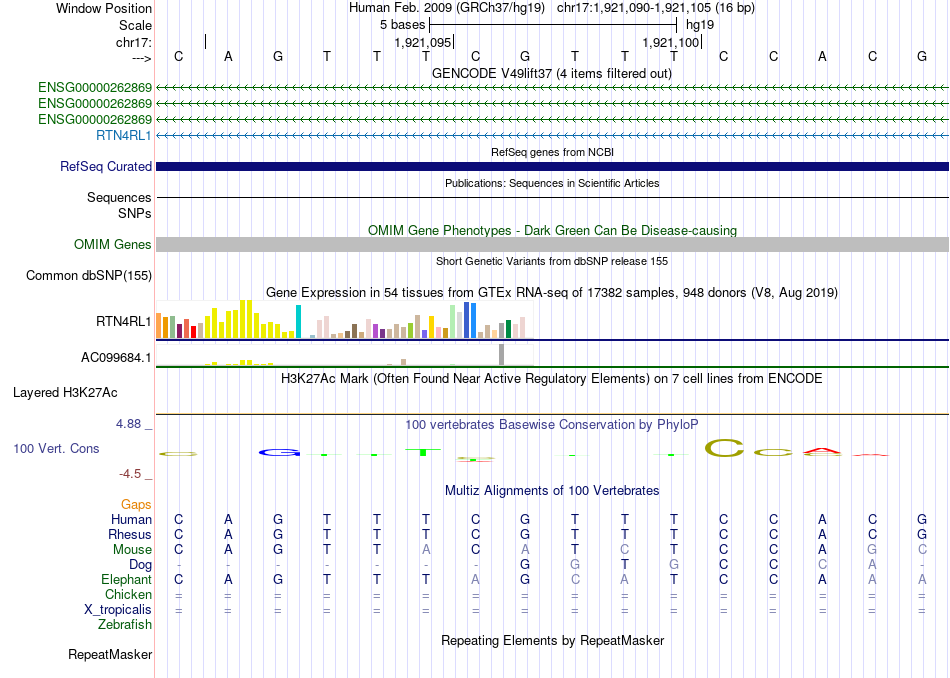The width and height of the screenshot is (950, 678).
Task: Open OMIM Gene Phenotypes track title
Action: tap(552, 230)
